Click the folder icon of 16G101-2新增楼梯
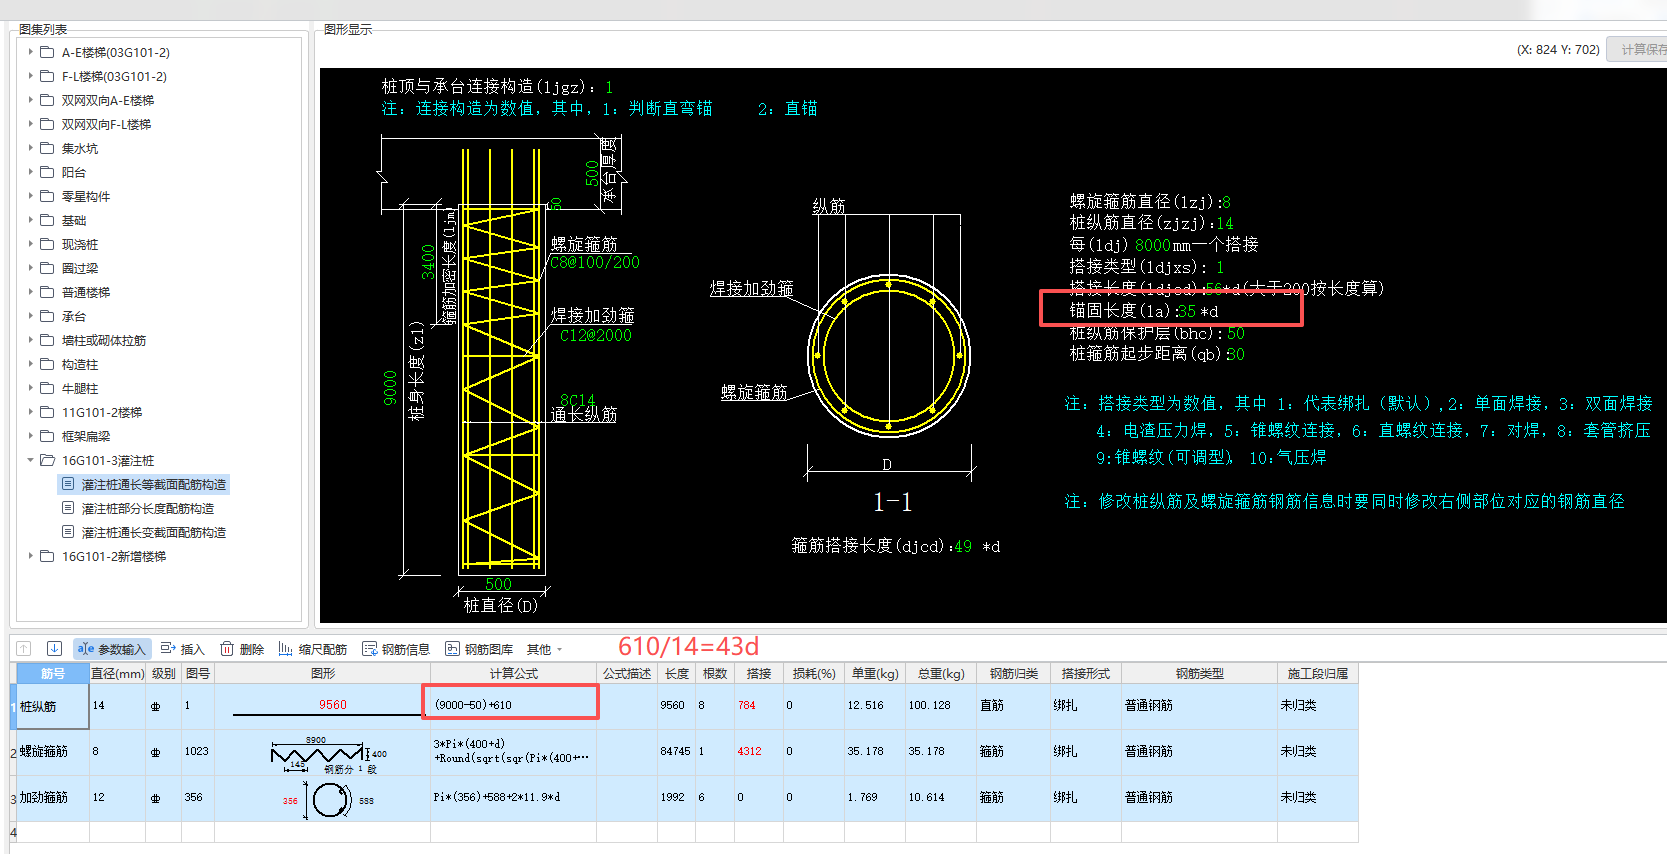 coord(47,556)
